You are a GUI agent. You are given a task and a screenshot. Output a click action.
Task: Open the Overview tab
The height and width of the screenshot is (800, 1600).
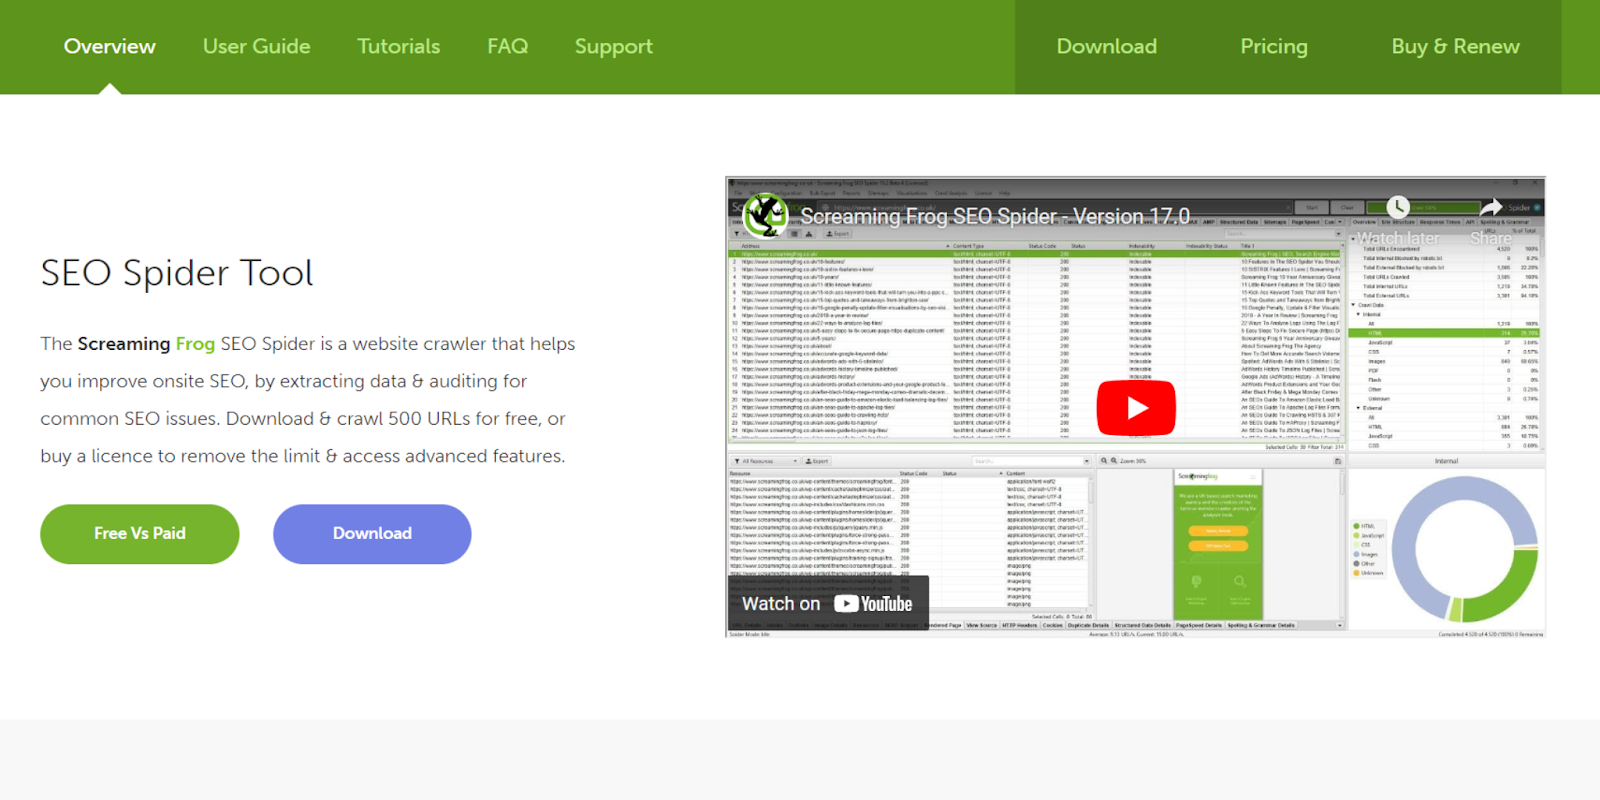(110, 46)
